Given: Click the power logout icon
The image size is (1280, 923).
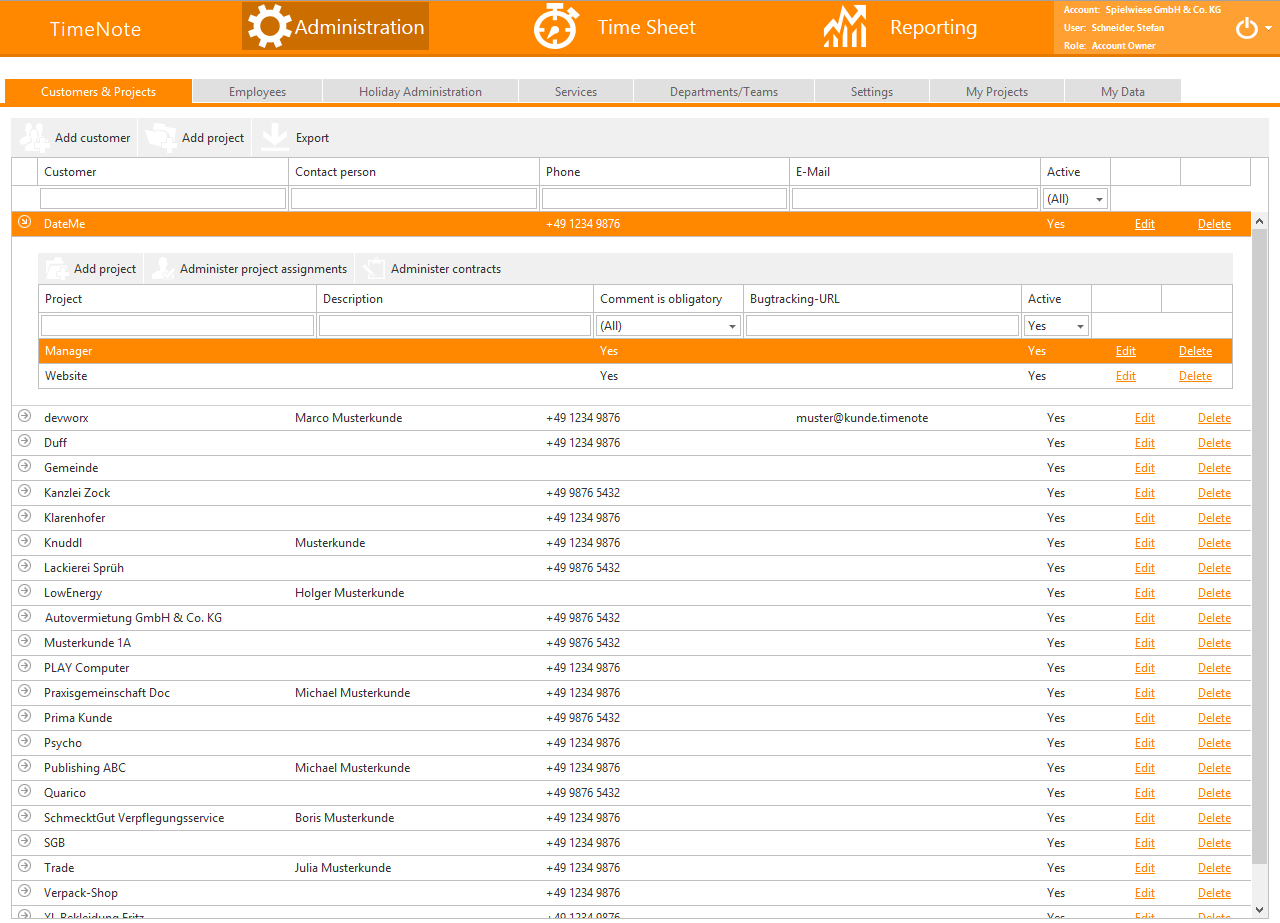Looking at the screenshot, I should (x=1246, y=28).
